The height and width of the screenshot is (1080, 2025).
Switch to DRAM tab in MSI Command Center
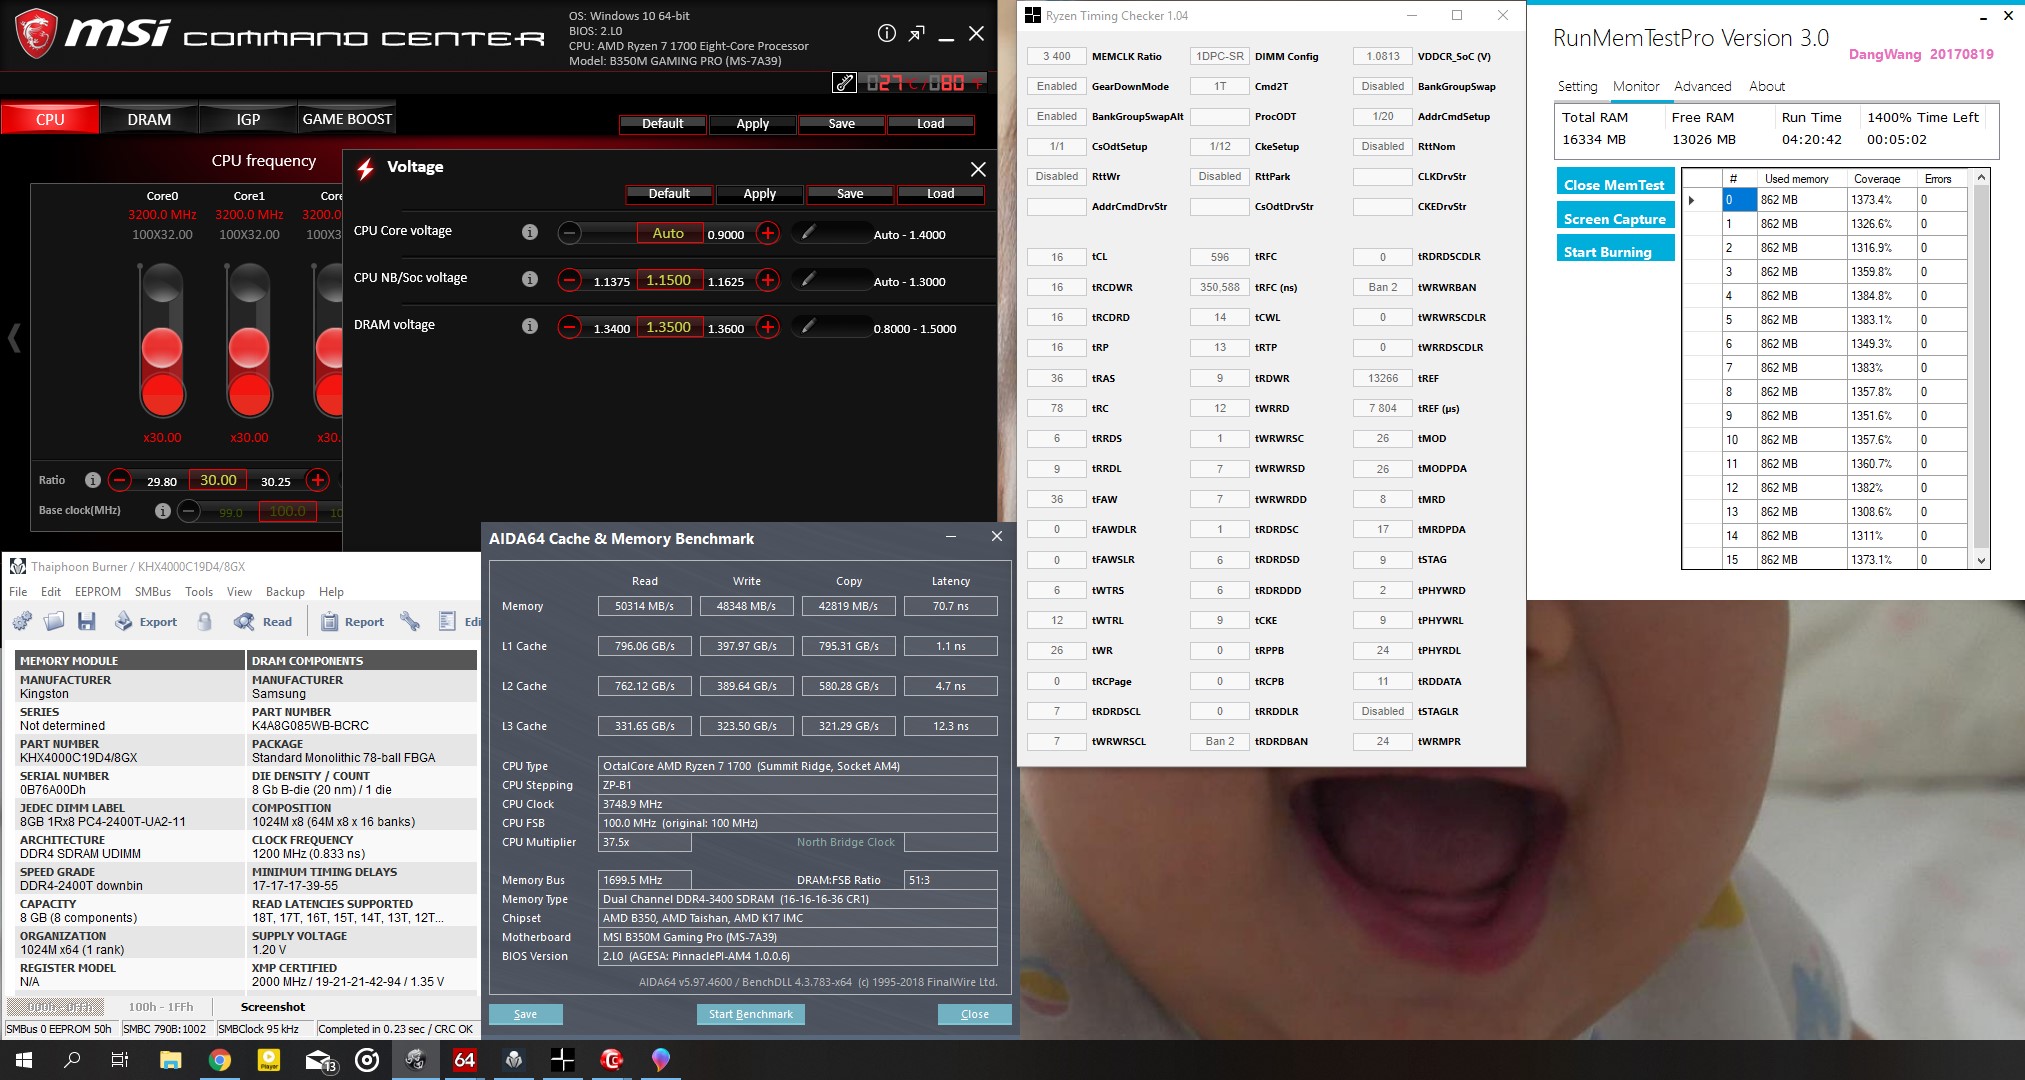149,119
